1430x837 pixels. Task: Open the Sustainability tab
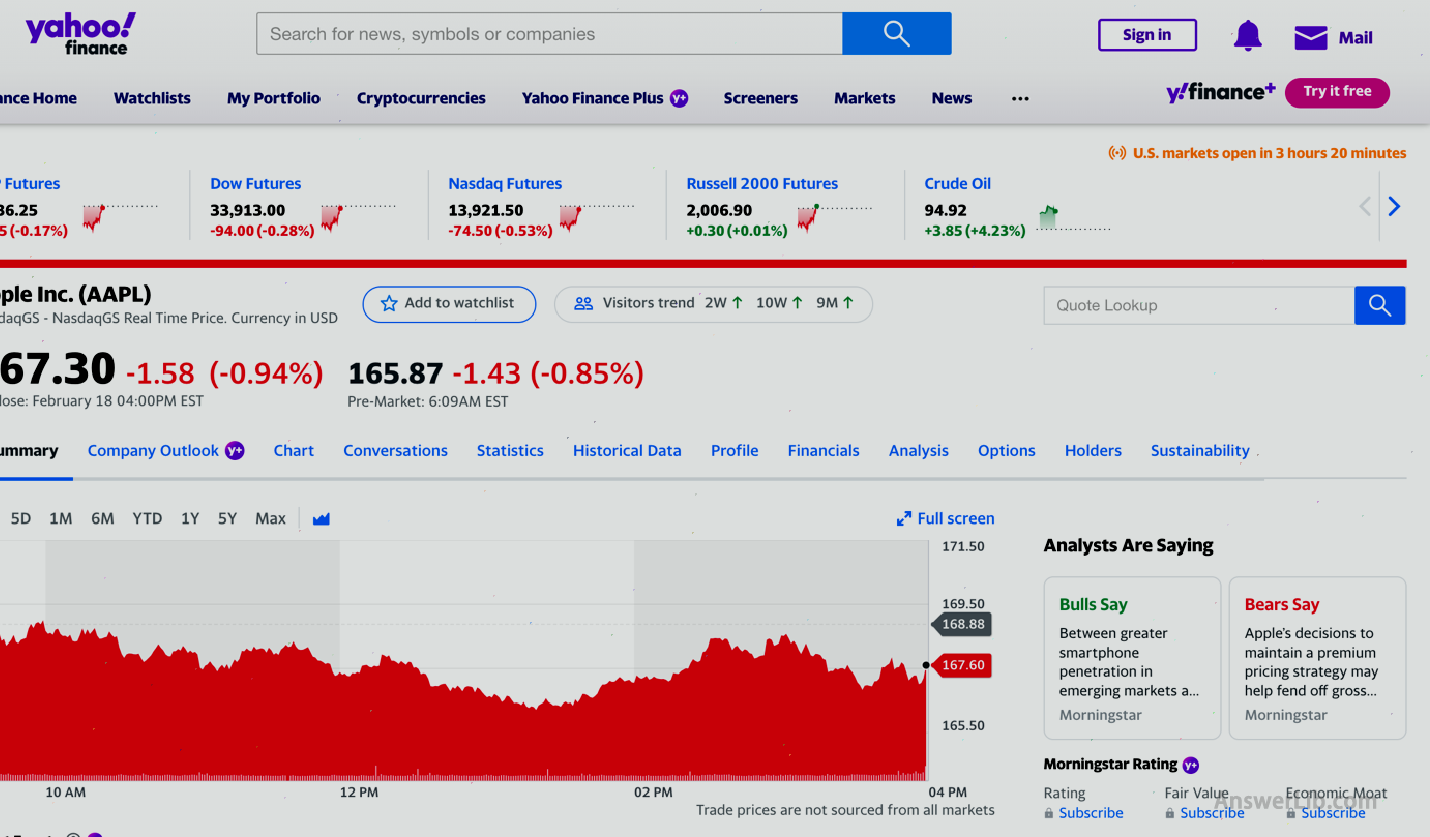tap(1201, 451)
